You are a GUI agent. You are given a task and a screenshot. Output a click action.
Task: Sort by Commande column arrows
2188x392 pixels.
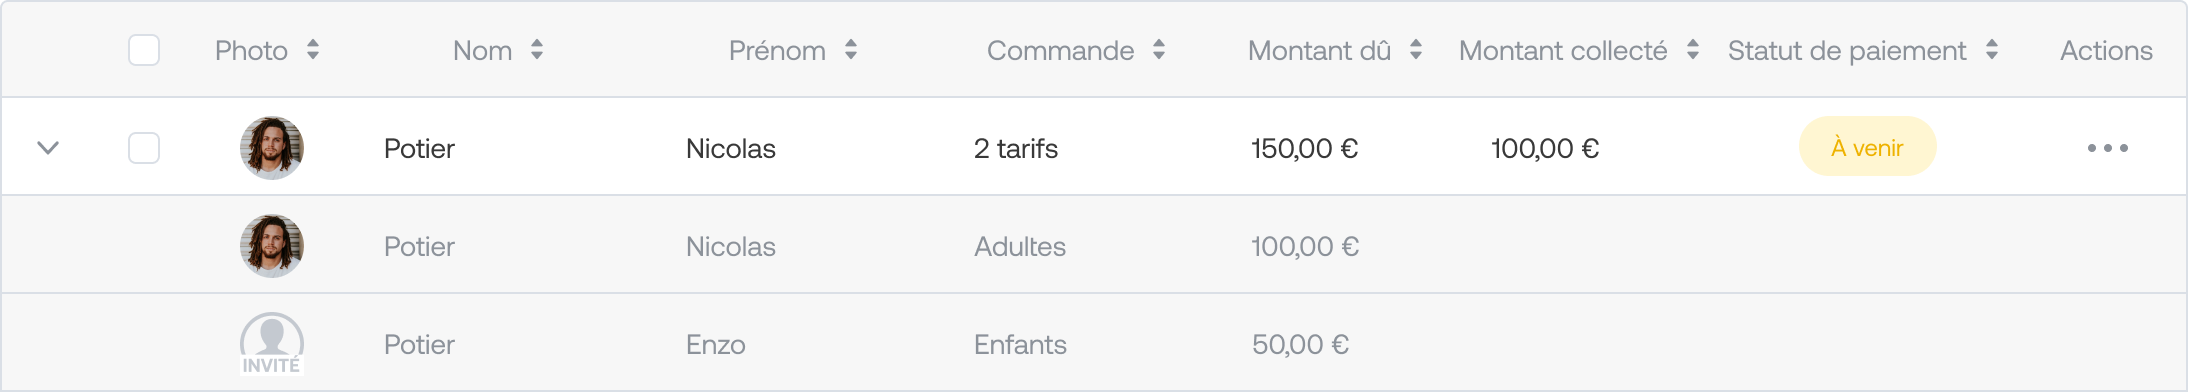(x=1159, y=50)
